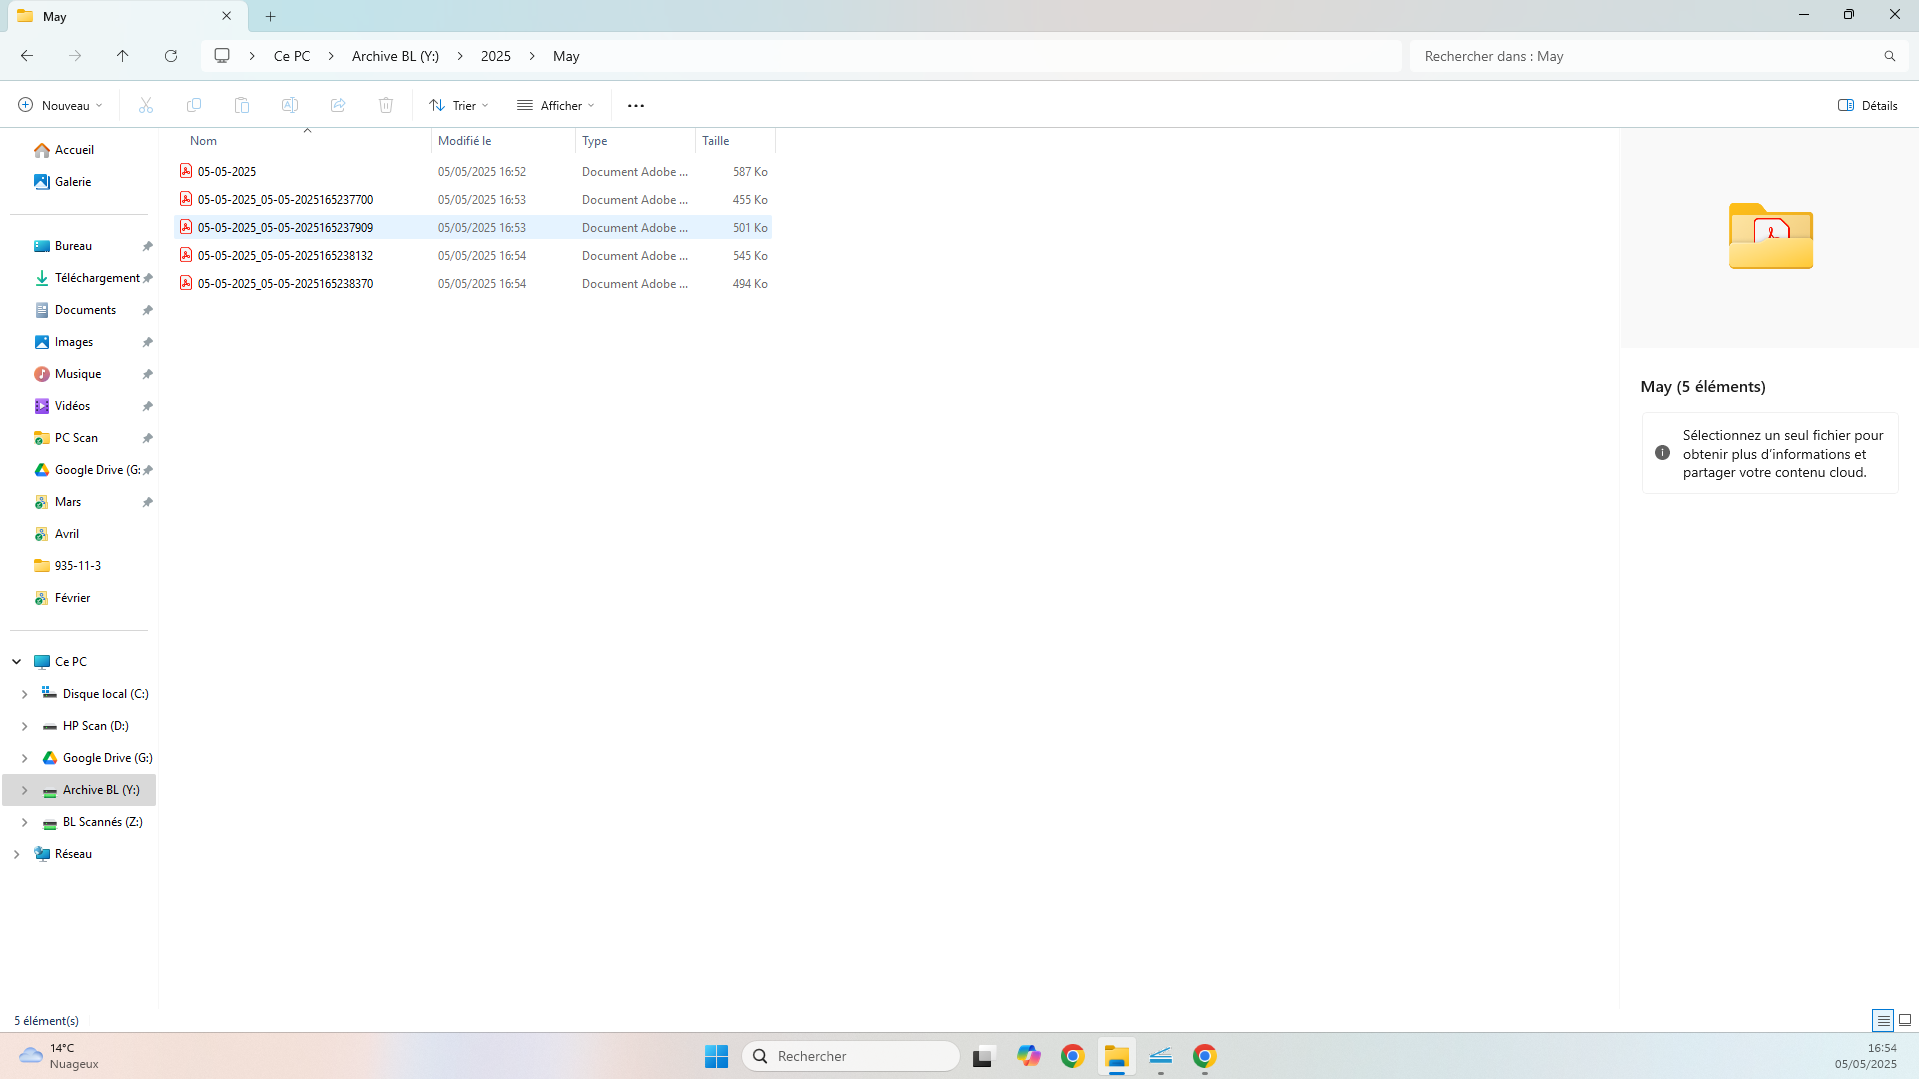This screenshot has height=1079, width=1919.
Task: Open the Afficher view dropdown
Action: (556, 105)
